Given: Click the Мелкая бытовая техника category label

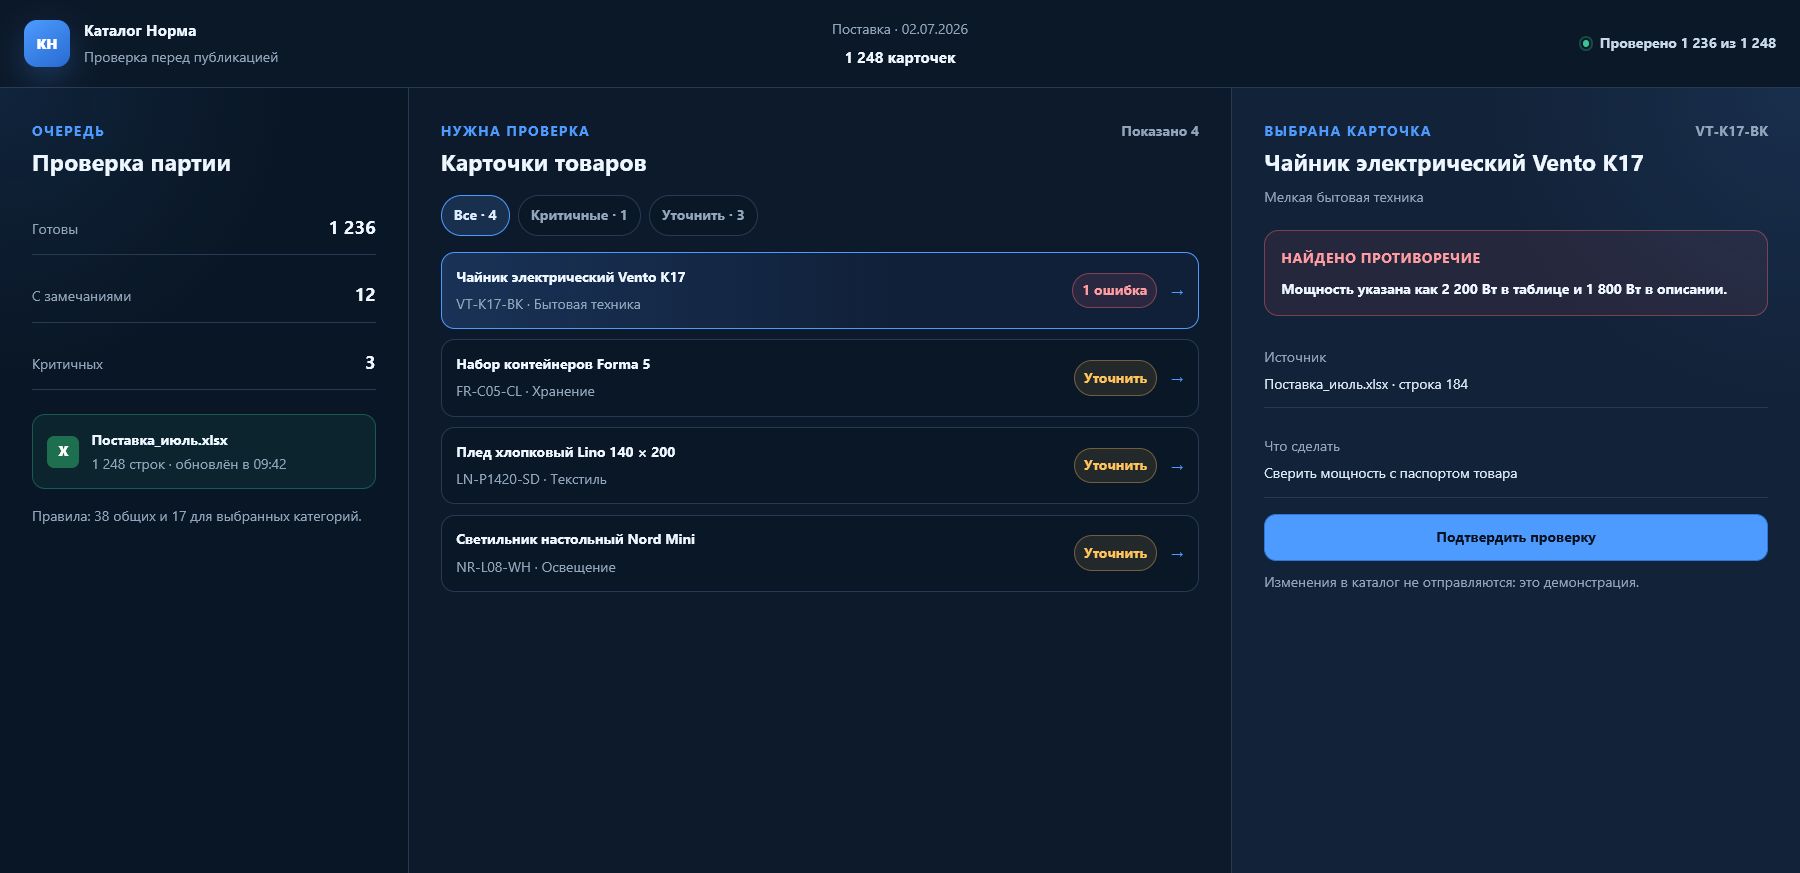Looking at the screenshot, I should click(1343, 197).
